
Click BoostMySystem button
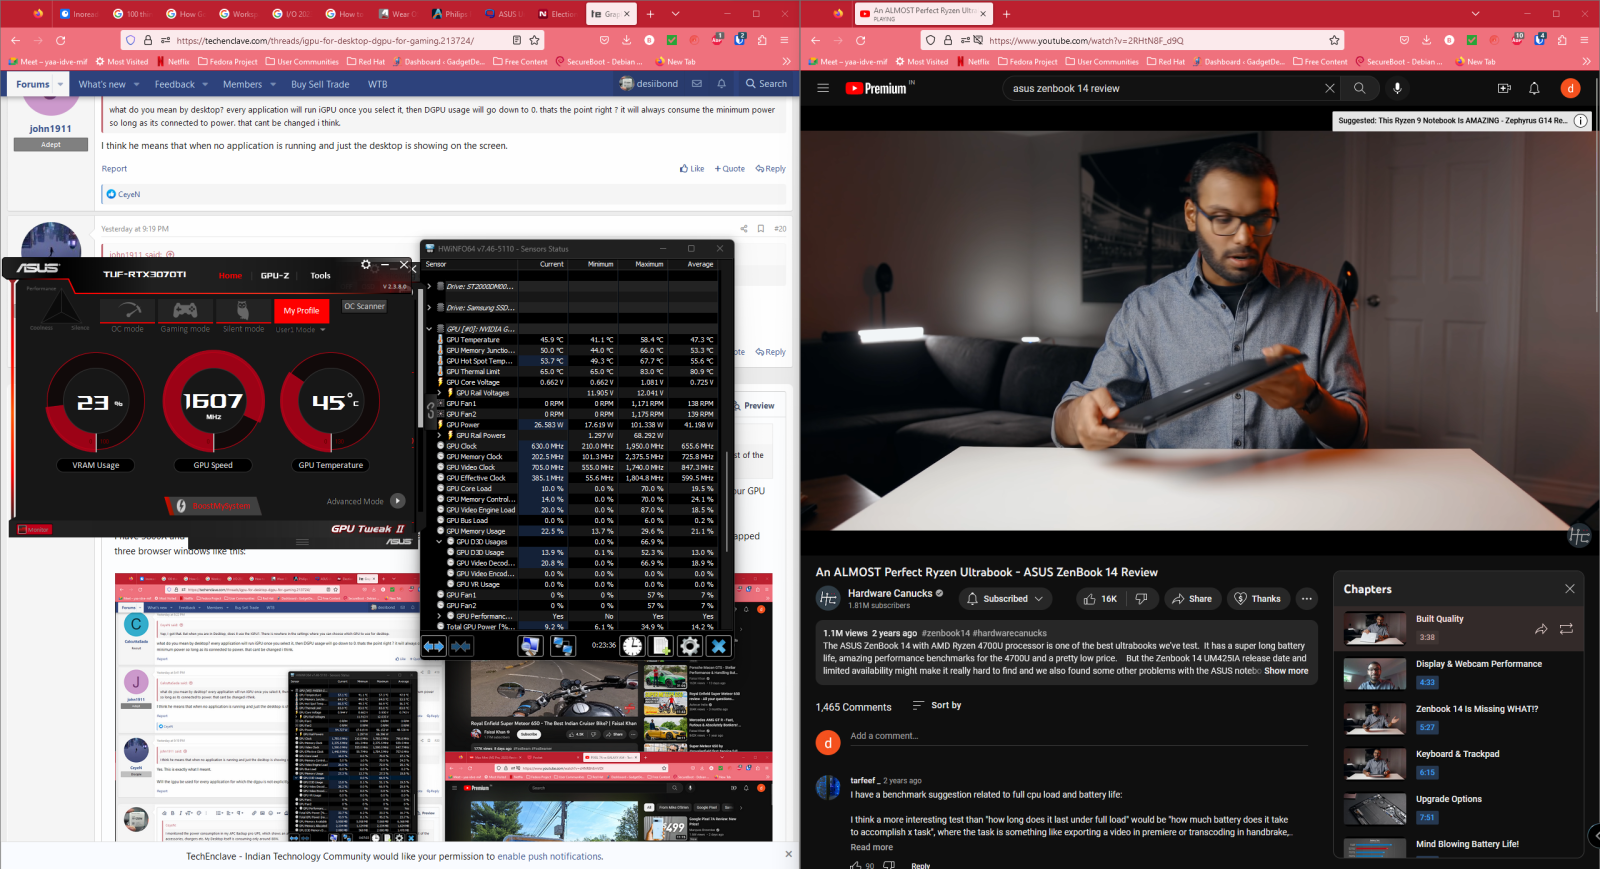coord(214,506)
